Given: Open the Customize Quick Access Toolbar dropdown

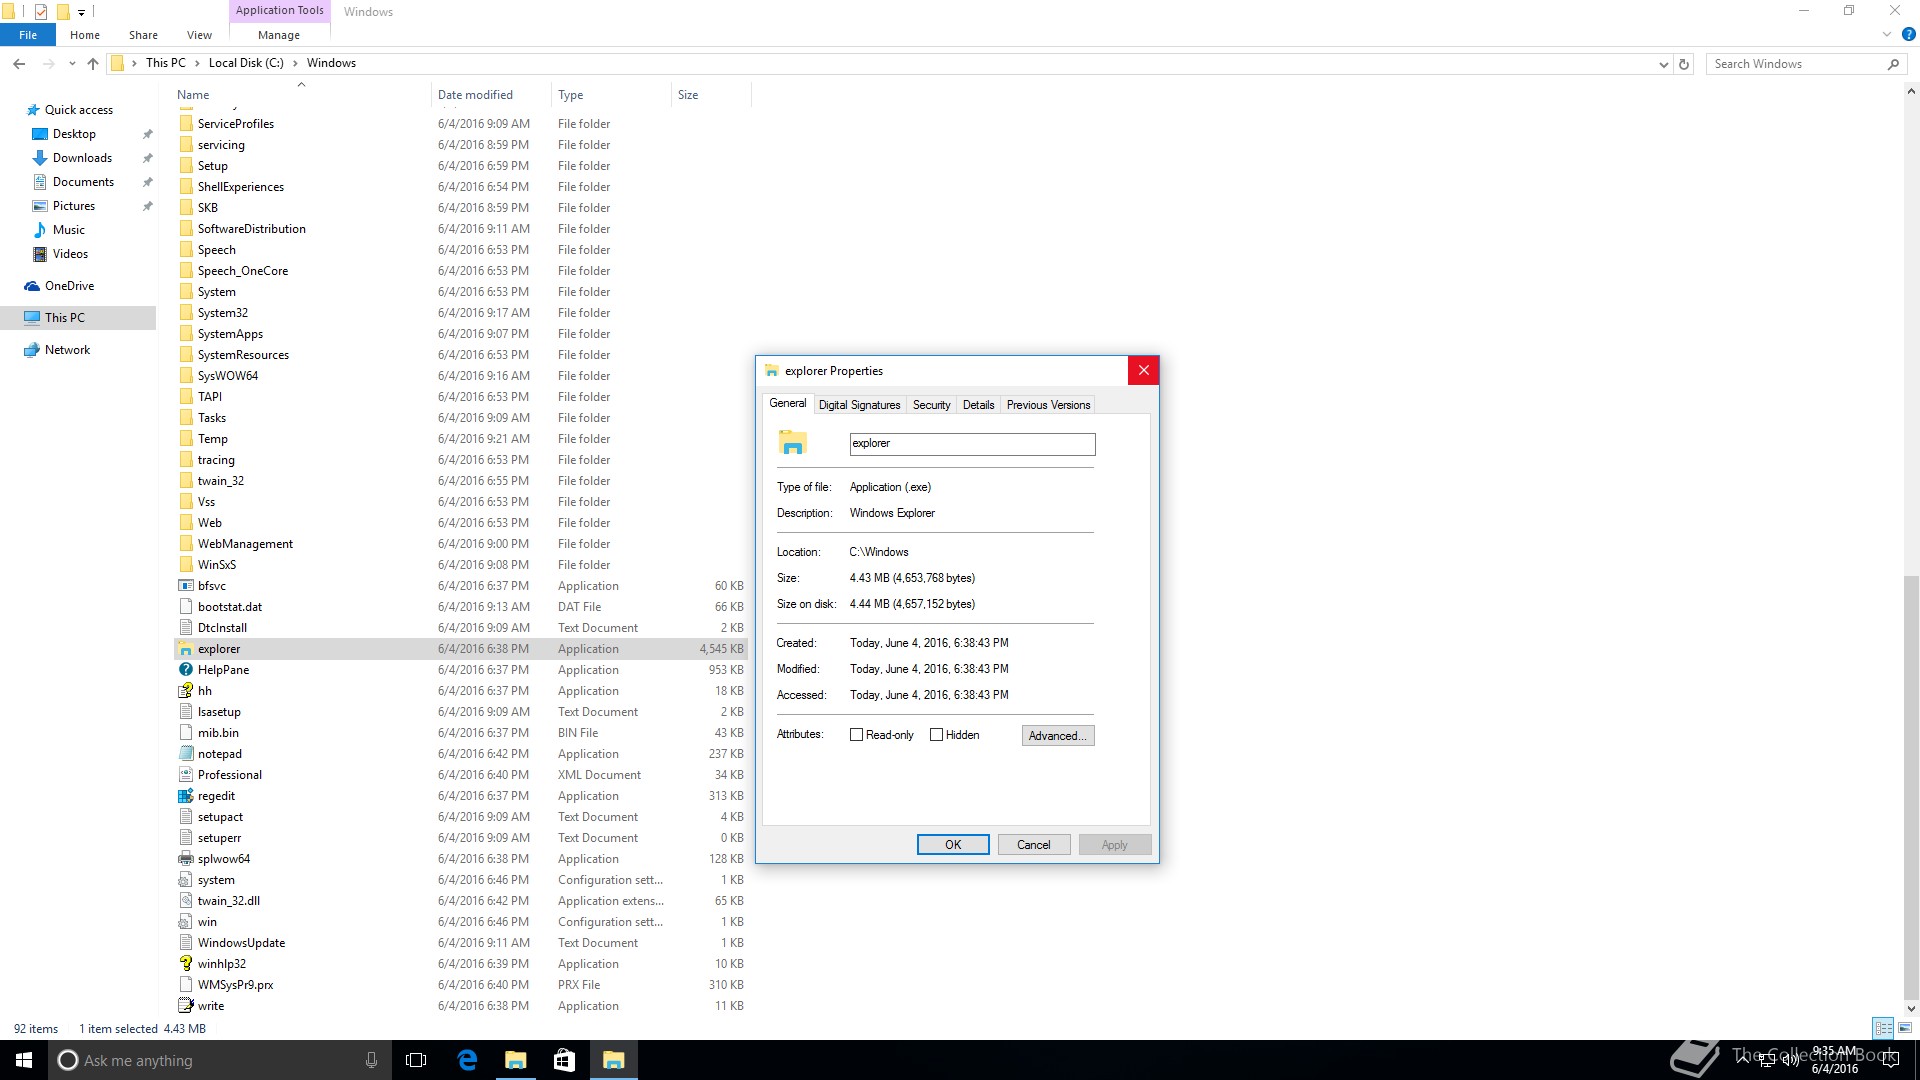Looking at the screenshot, I should point(82,12).
